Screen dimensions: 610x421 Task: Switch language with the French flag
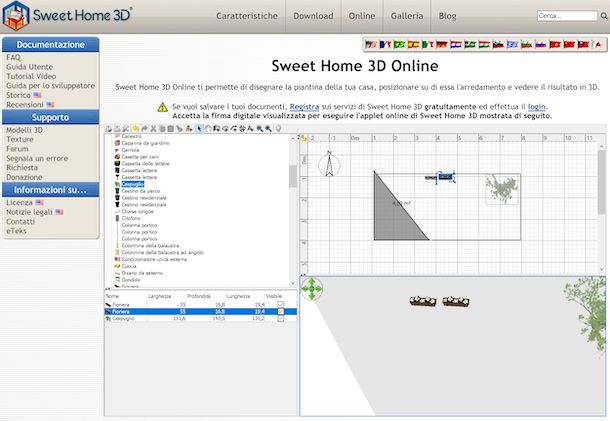[385, 44]
